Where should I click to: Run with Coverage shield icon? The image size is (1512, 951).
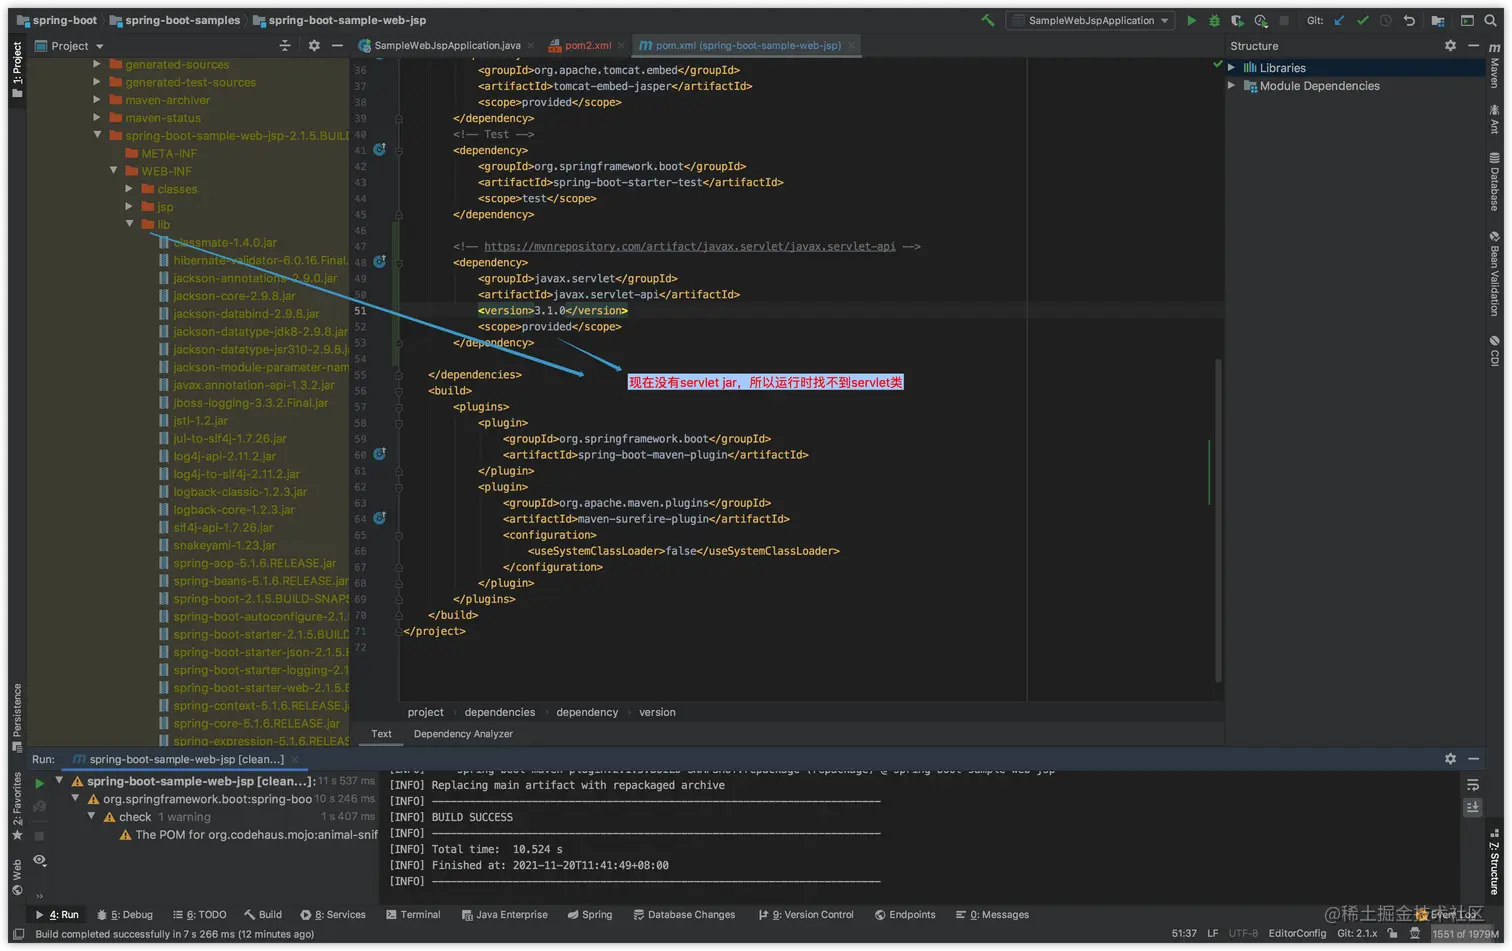pos(1237,20)
